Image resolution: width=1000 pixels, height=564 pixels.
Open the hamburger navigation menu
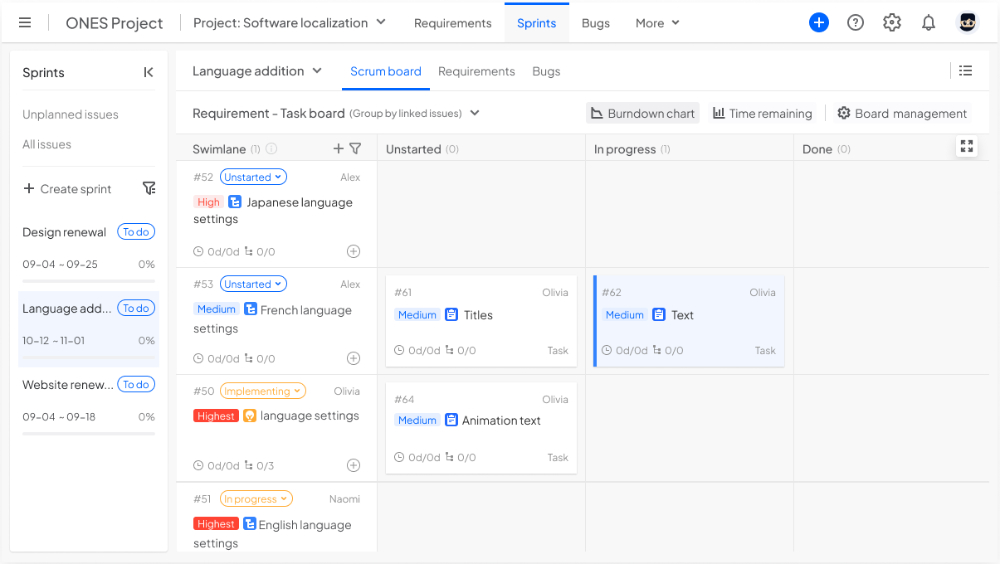click(x=25, y=23)
